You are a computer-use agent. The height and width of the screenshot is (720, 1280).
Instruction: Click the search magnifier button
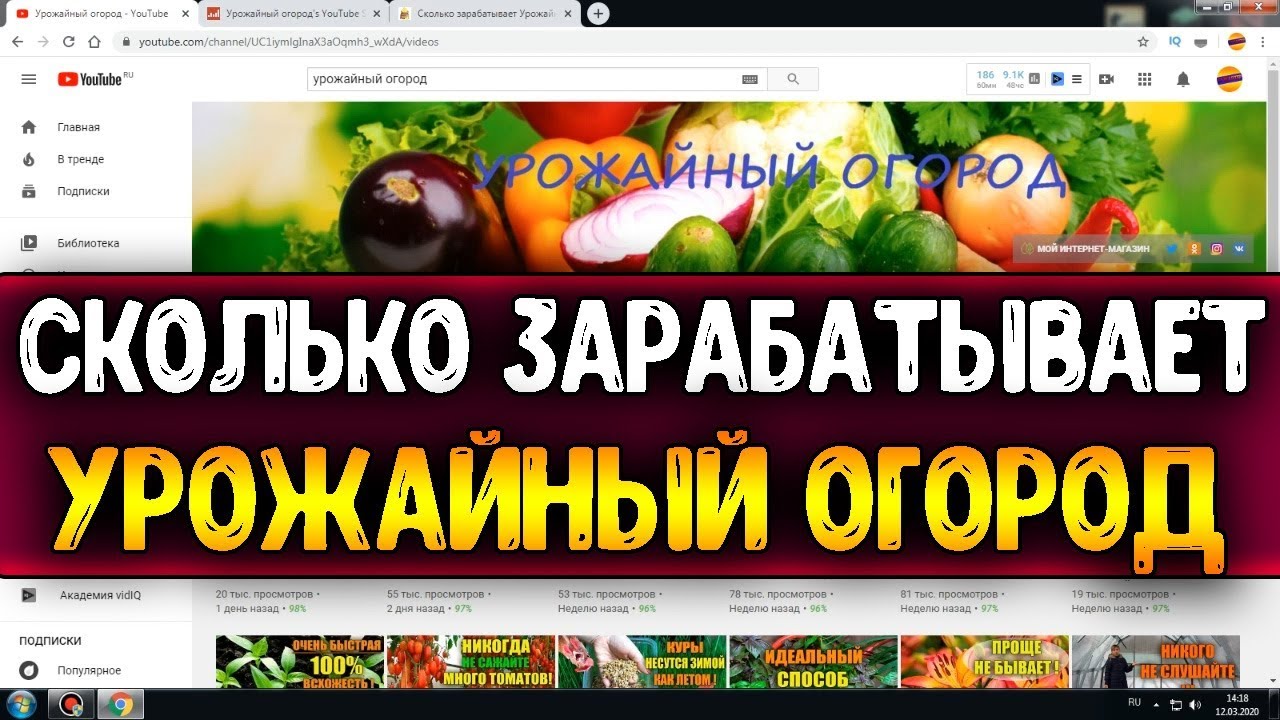point(793,79)
